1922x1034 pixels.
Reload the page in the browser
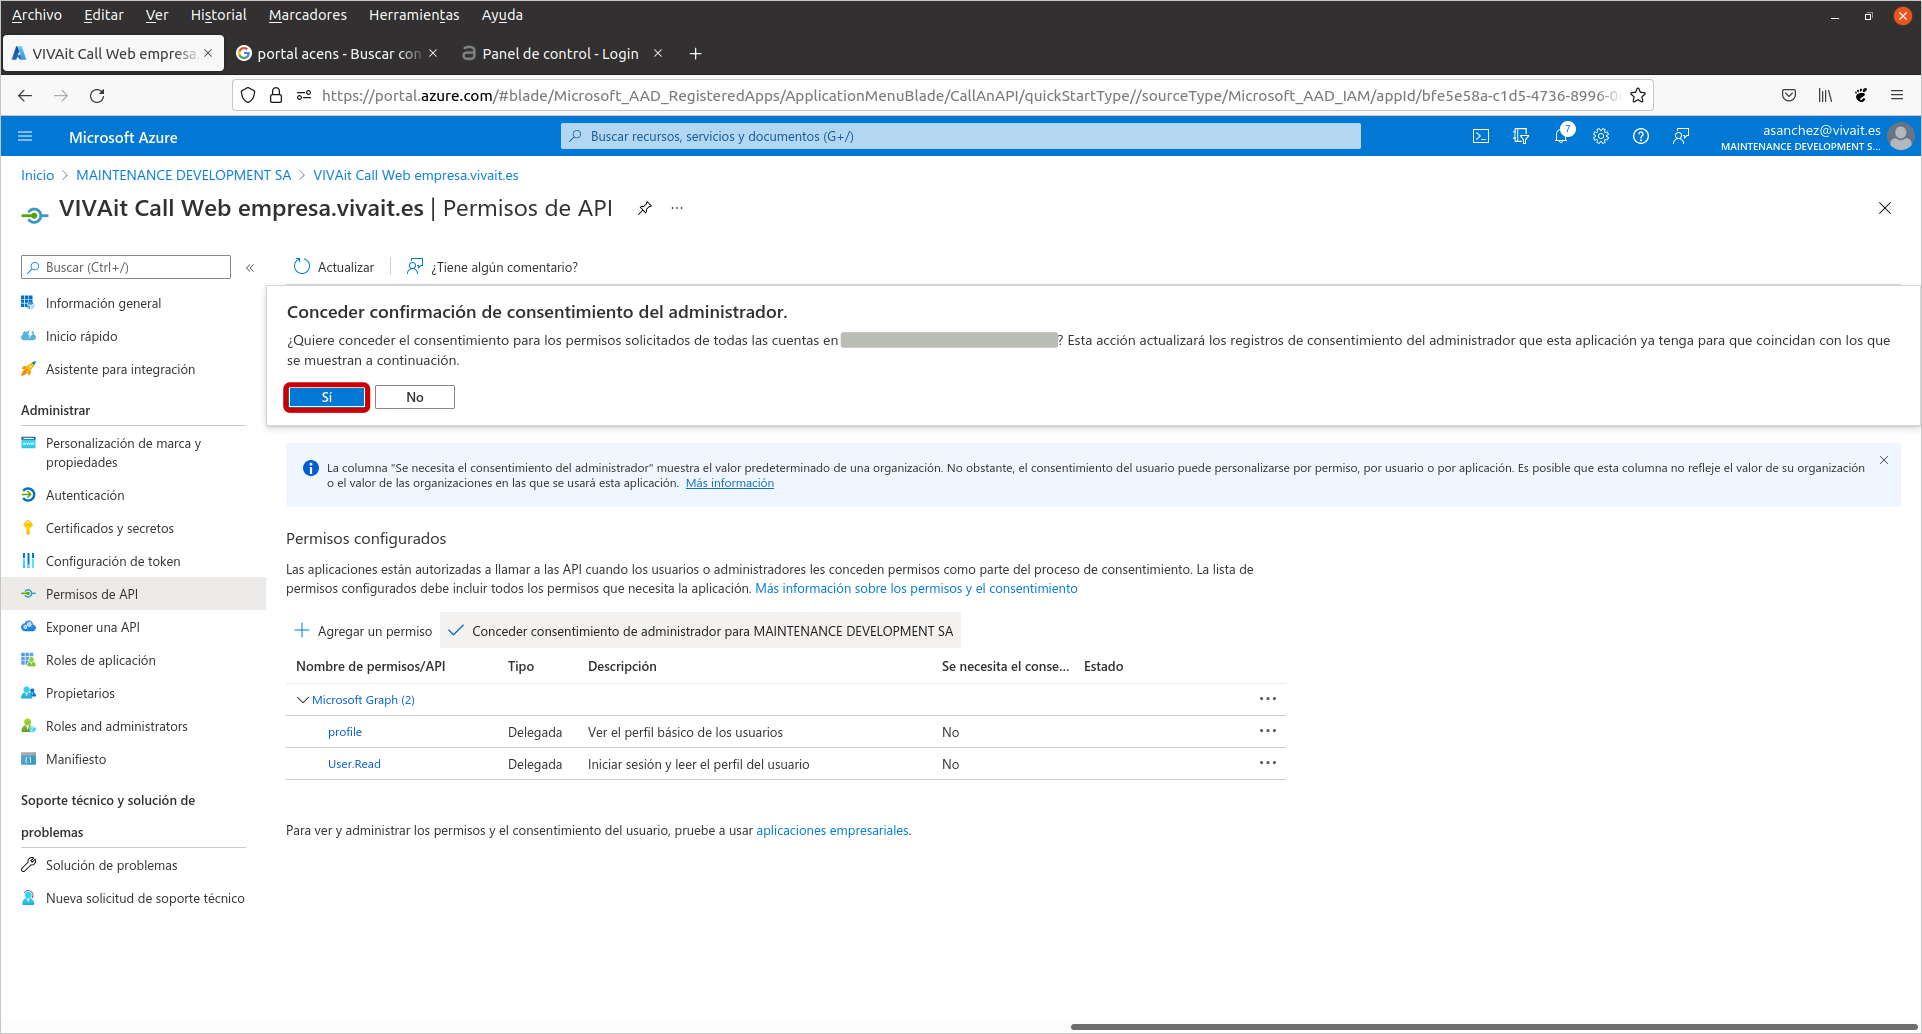[97, 95]
